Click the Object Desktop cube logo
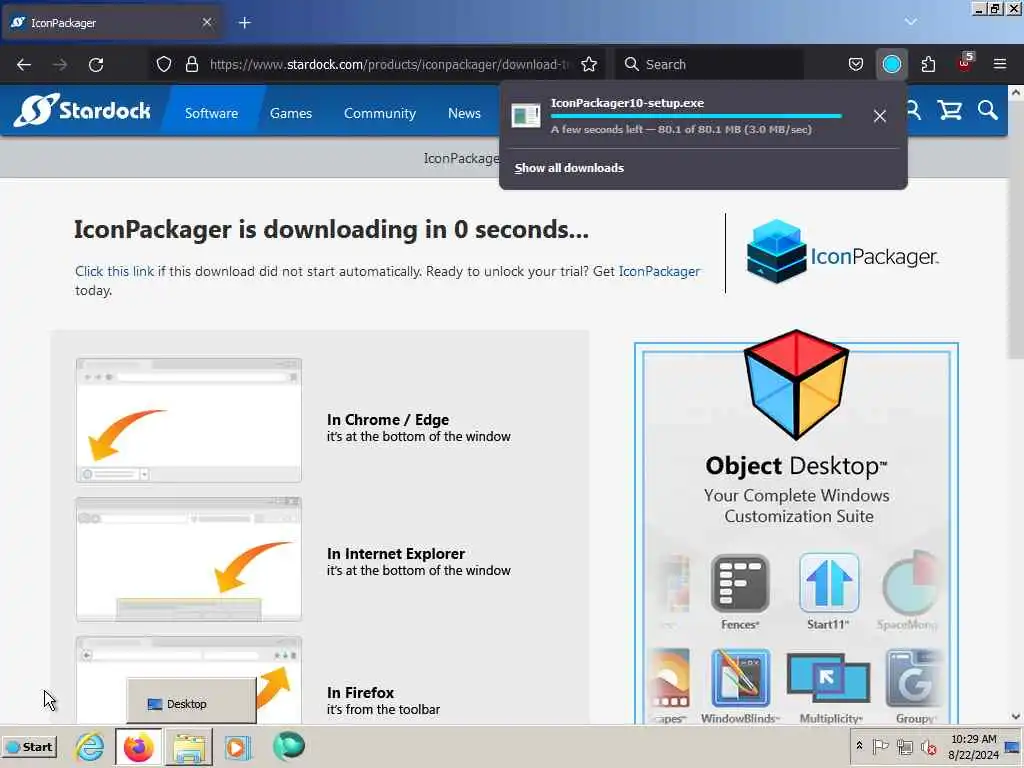The height and width of the screenshot is (768, 1024). (x=796, y=384)
